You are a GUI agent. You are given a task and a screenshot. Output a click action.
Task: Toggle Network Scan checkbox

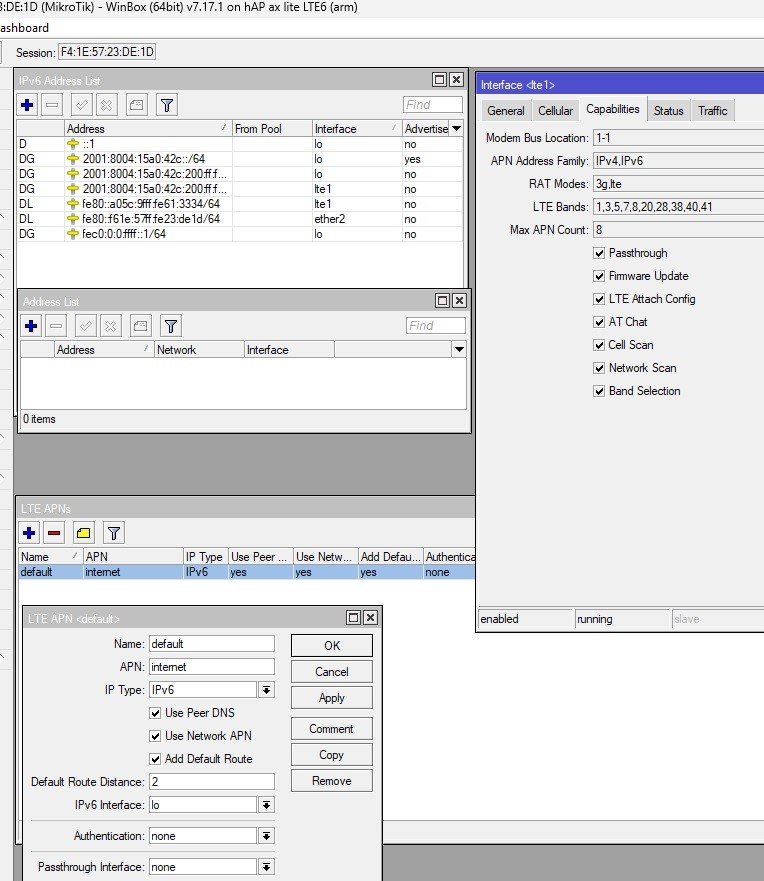coord(599,368)
